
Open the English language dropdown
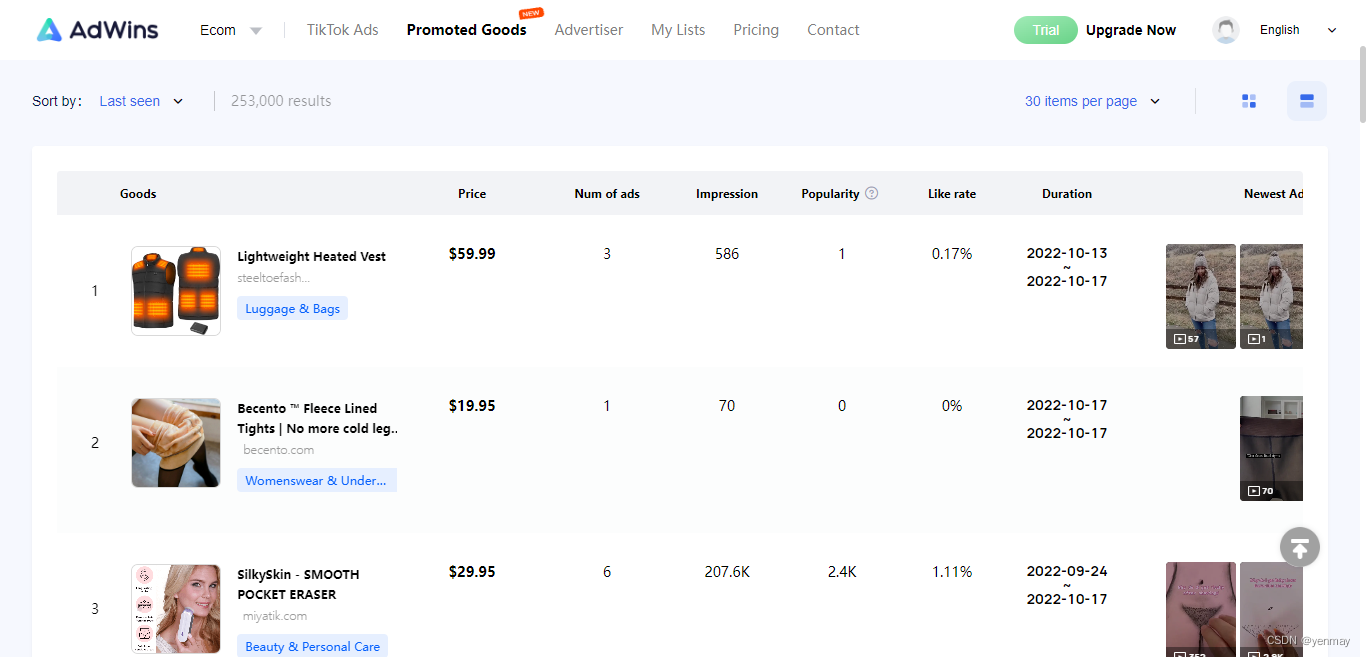pyautogui.click(x=1298, y=30)
